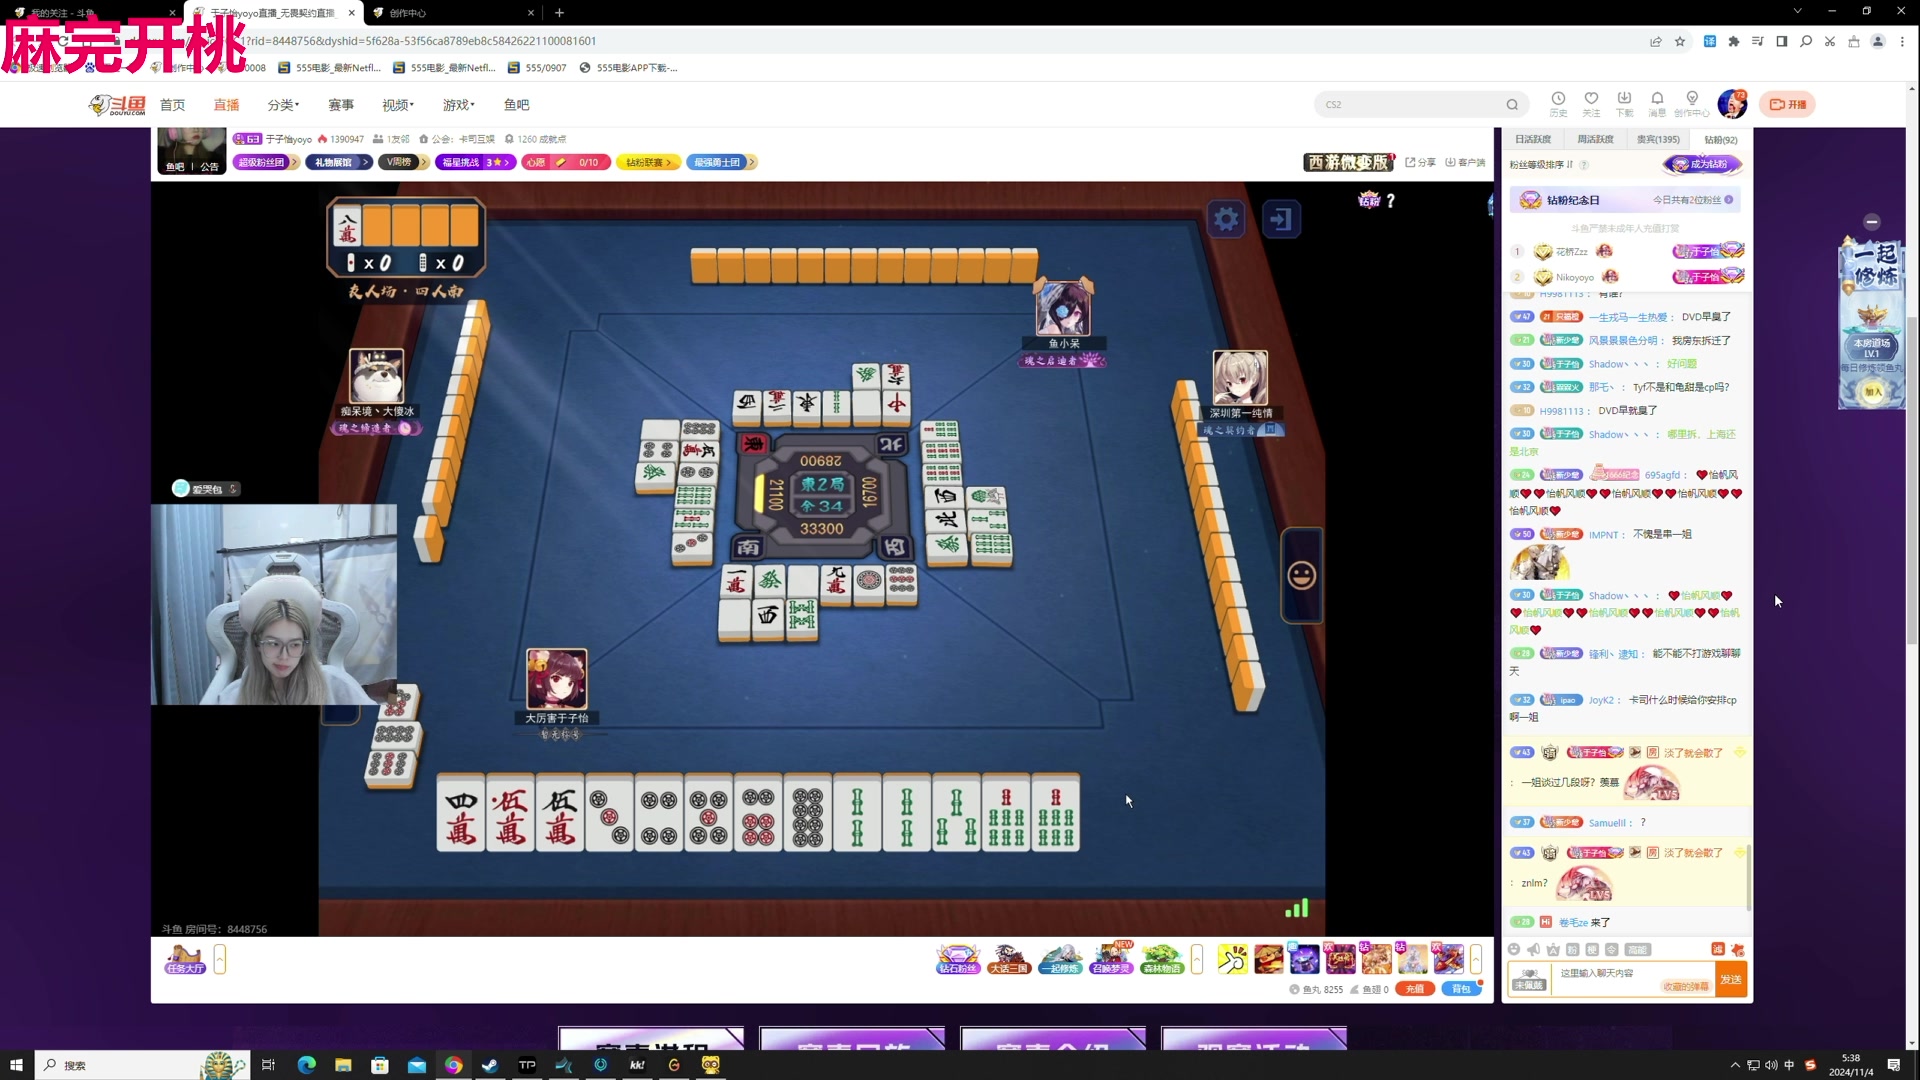Select the 鱼吧 navigation item
The width and height of the screenshot is (1920, 1080).
pyautogui.click(x=516, y=105)
